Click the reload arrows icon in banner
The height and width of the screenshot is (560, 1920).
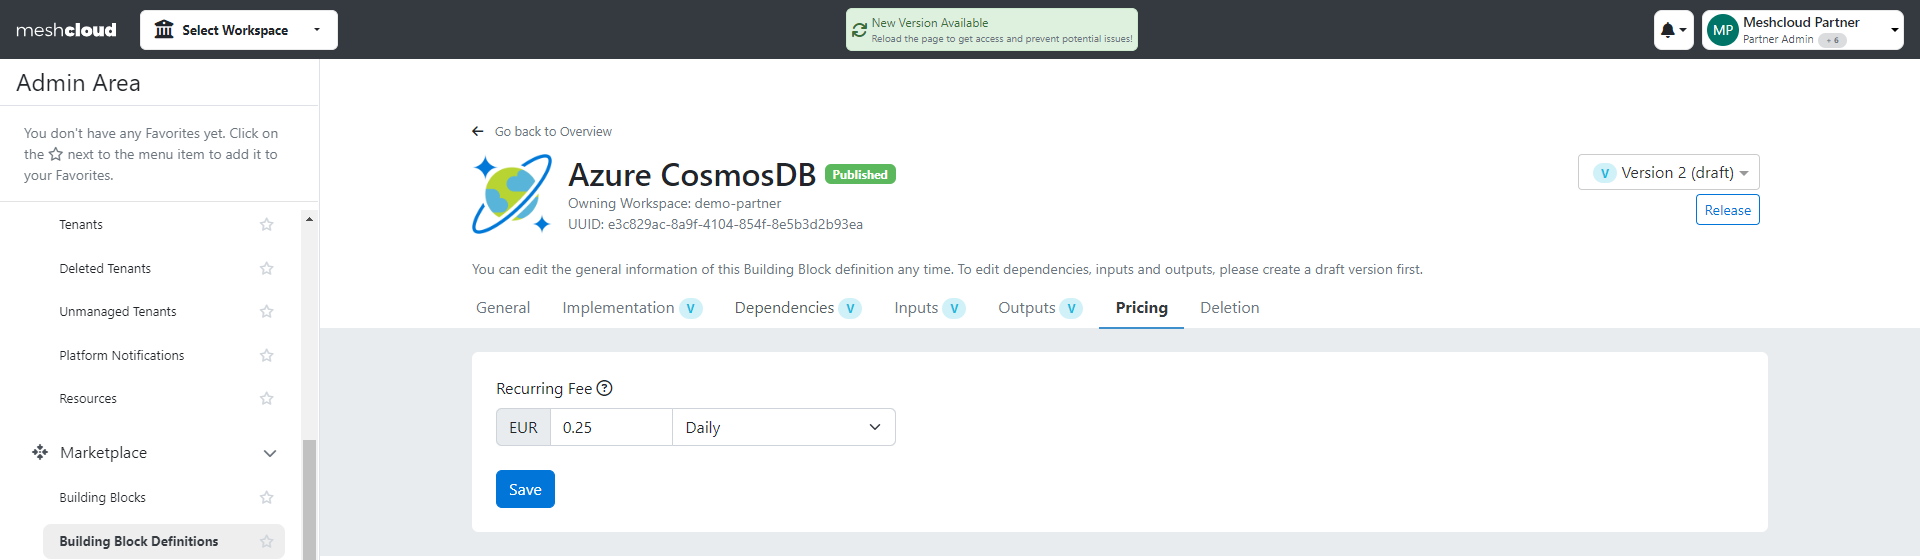coord(859,30)
